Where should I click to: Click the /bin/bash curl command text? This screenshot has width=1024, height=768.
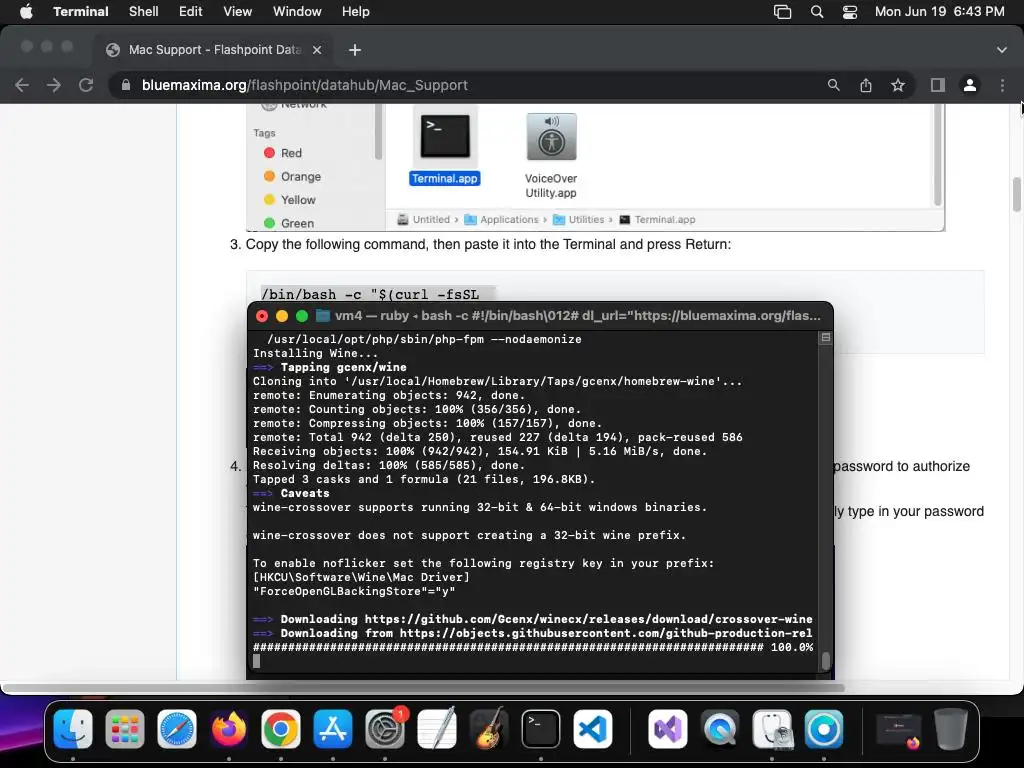click(370, 295)
